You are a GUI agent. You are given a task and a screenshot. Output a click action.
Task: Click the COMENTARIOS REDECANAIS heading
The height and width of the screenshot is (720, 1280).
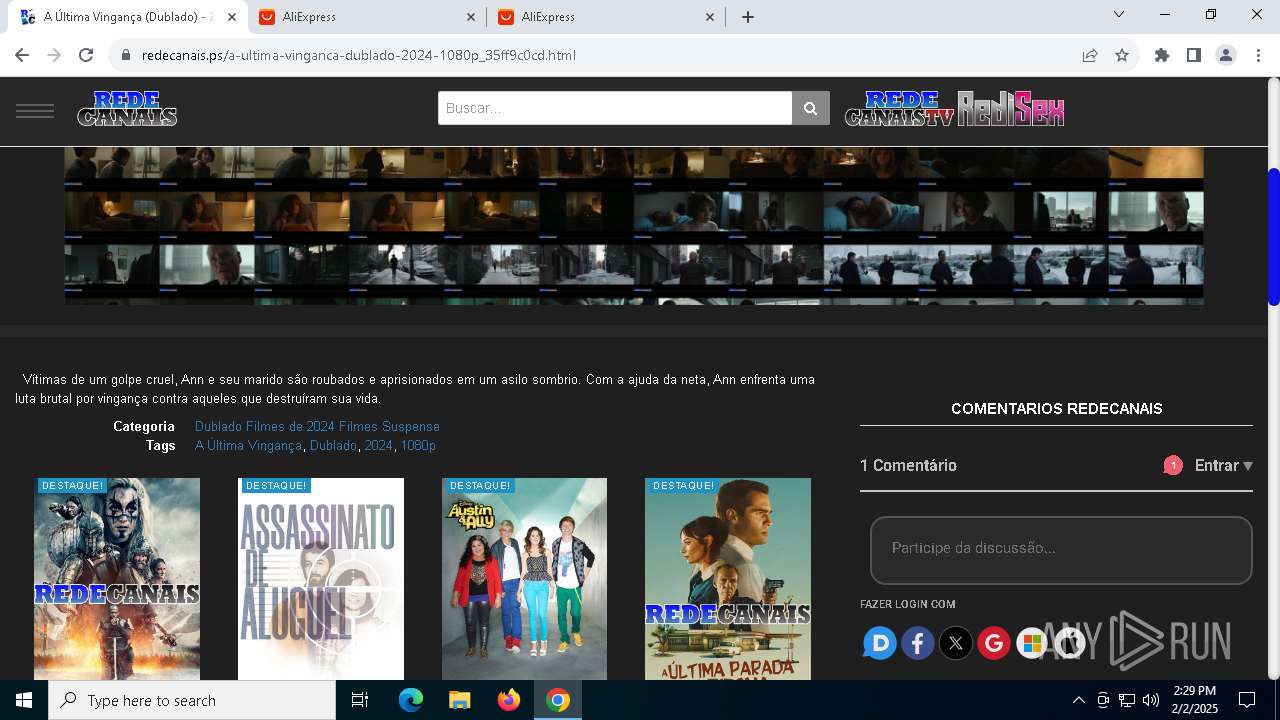1056,409
